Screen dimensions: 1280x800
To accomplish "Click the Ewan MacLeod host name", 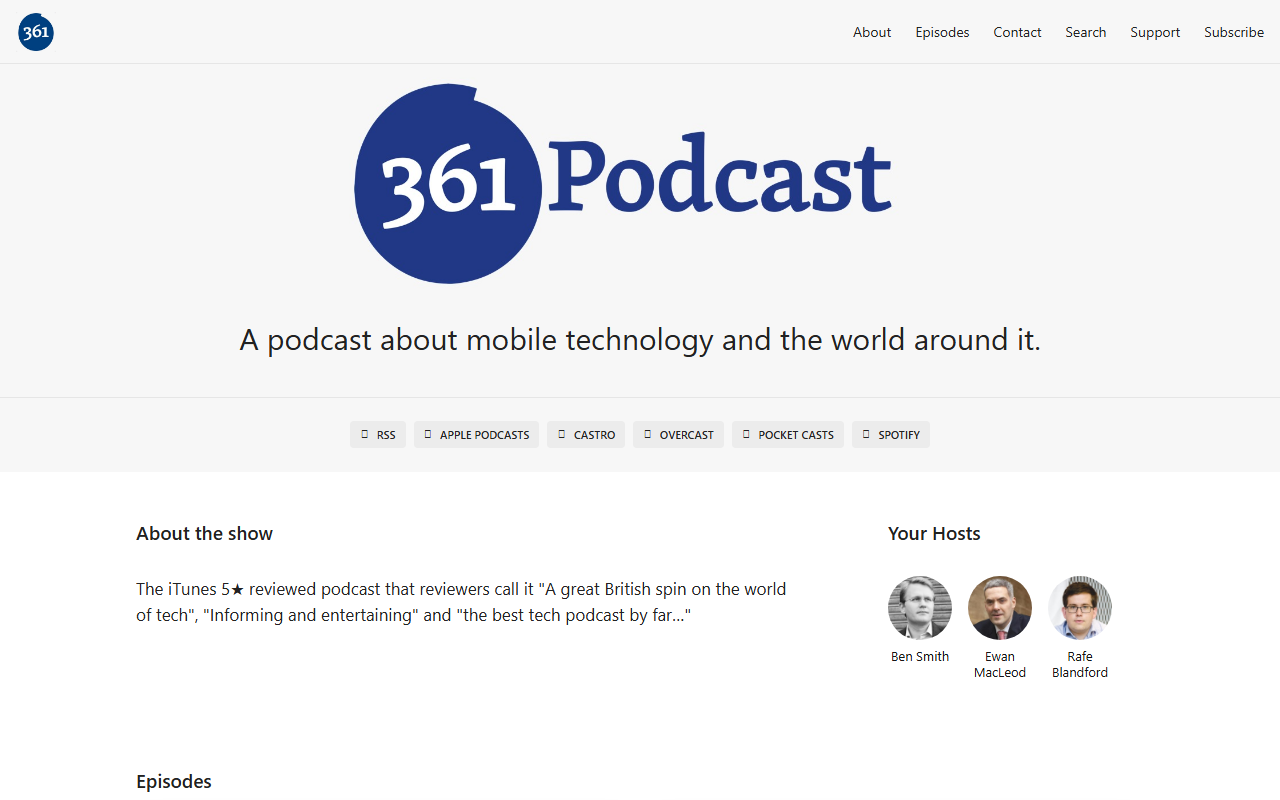I will (x=1000, y=665).
